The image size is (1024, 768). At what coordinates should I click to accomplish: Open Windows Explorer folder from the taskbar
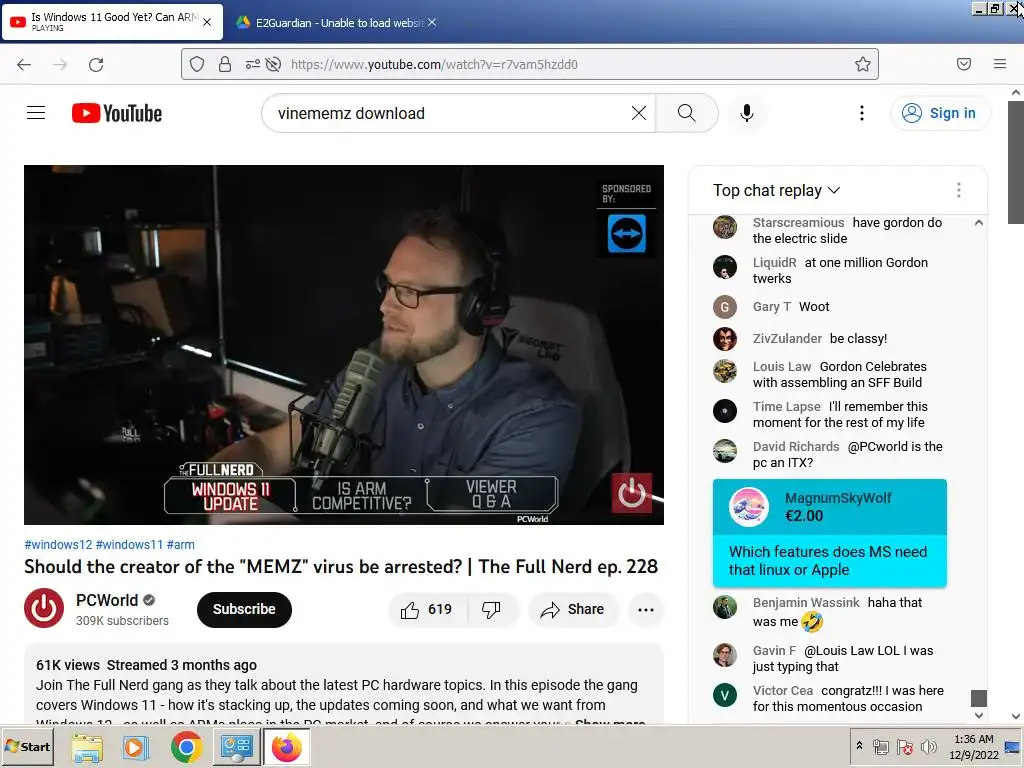pyautogui.click(x=87, y=746)
